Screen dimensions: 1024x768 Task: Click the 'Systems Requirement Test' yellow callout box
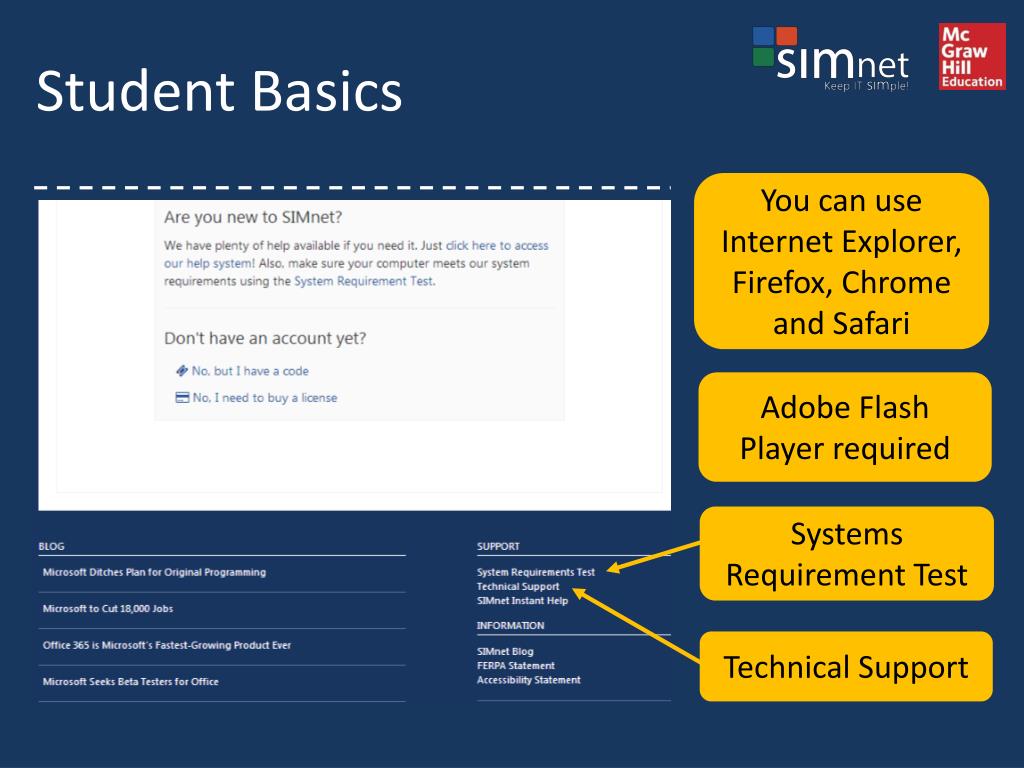pyautogui.click(x=846, y=554)
